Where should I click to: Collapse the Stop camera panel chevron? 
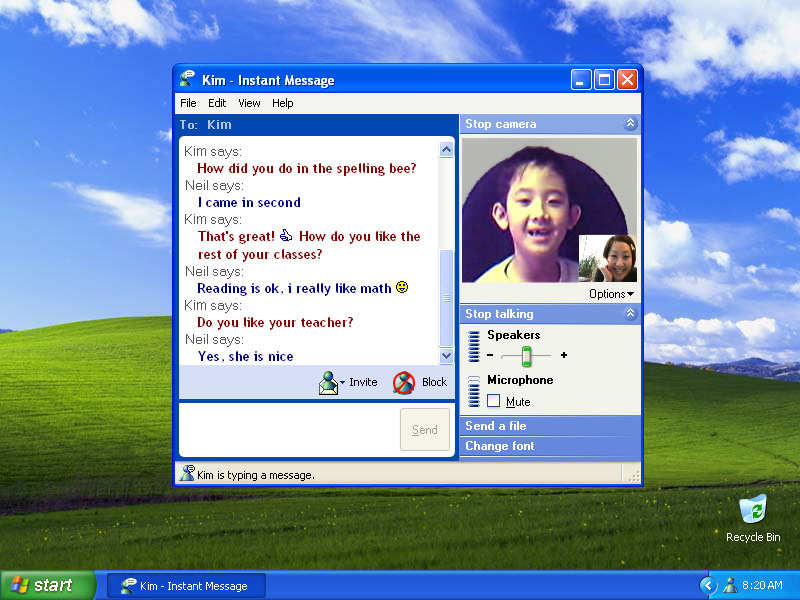pyautogui.click(x=630, y=123)
